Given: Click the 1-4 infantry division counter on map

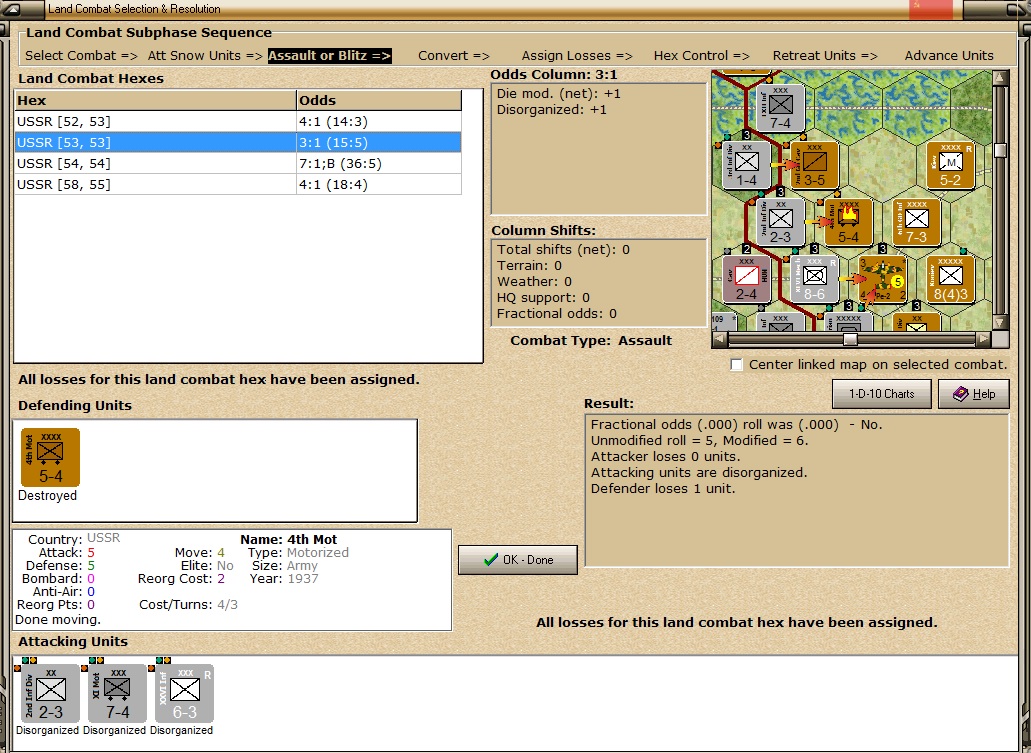Looking at the screenshot, I should [x=746, y=165].
